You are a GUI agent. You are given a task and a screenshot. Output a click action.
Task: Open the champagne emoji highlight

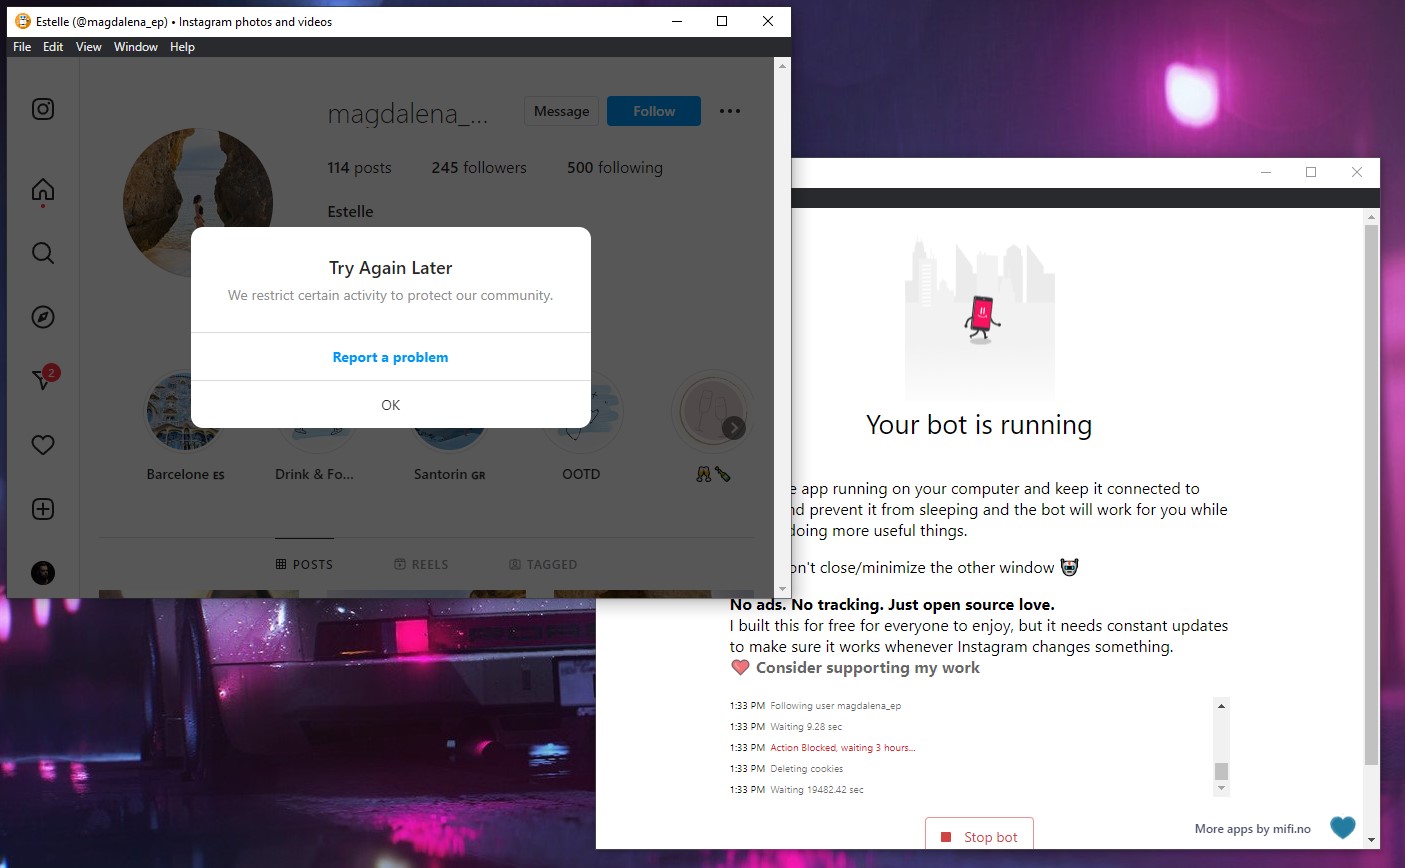click(712, 411)
